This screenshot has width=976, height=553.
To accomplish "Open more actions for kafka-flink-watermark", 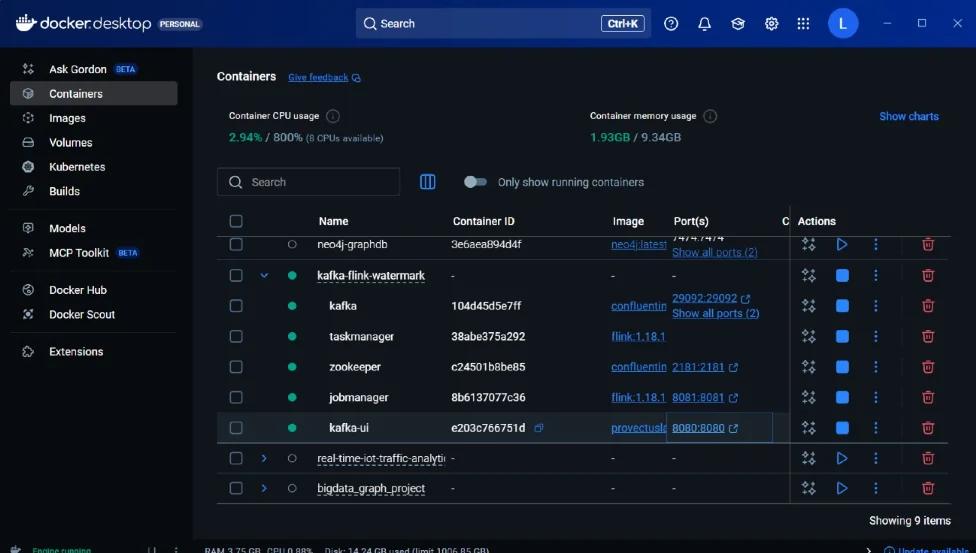I will [x=876, y=275].
